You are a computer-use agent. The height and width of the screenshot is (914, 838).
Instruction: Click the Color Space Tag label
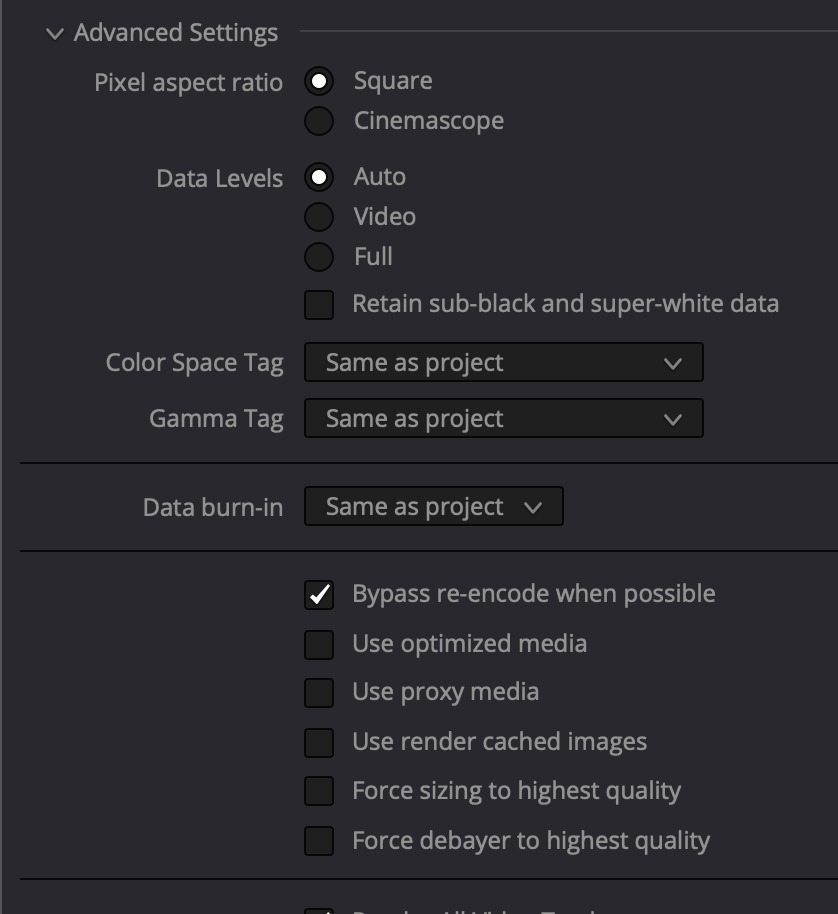(195, 363)
